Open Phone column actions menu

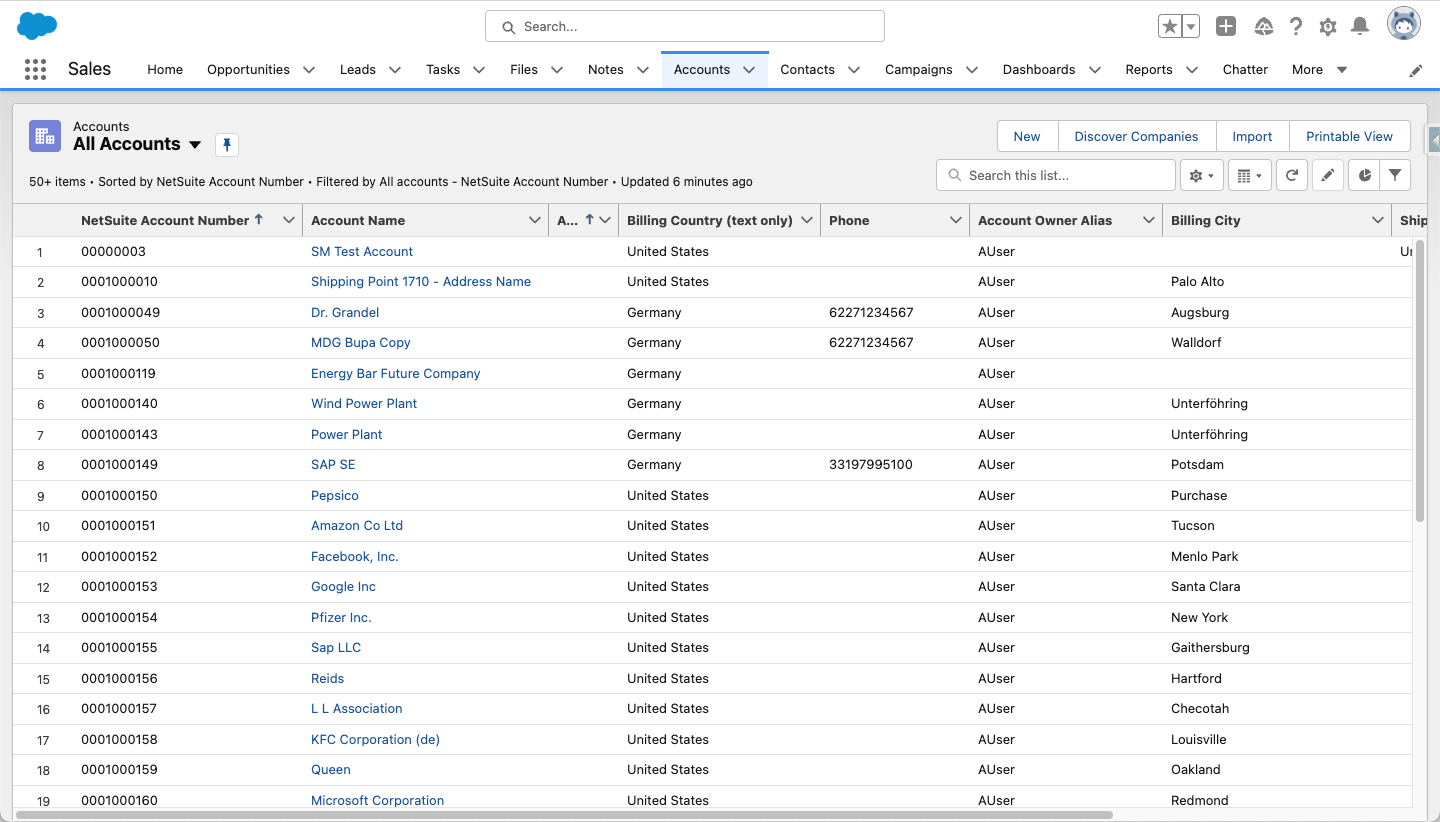point(956,220)
